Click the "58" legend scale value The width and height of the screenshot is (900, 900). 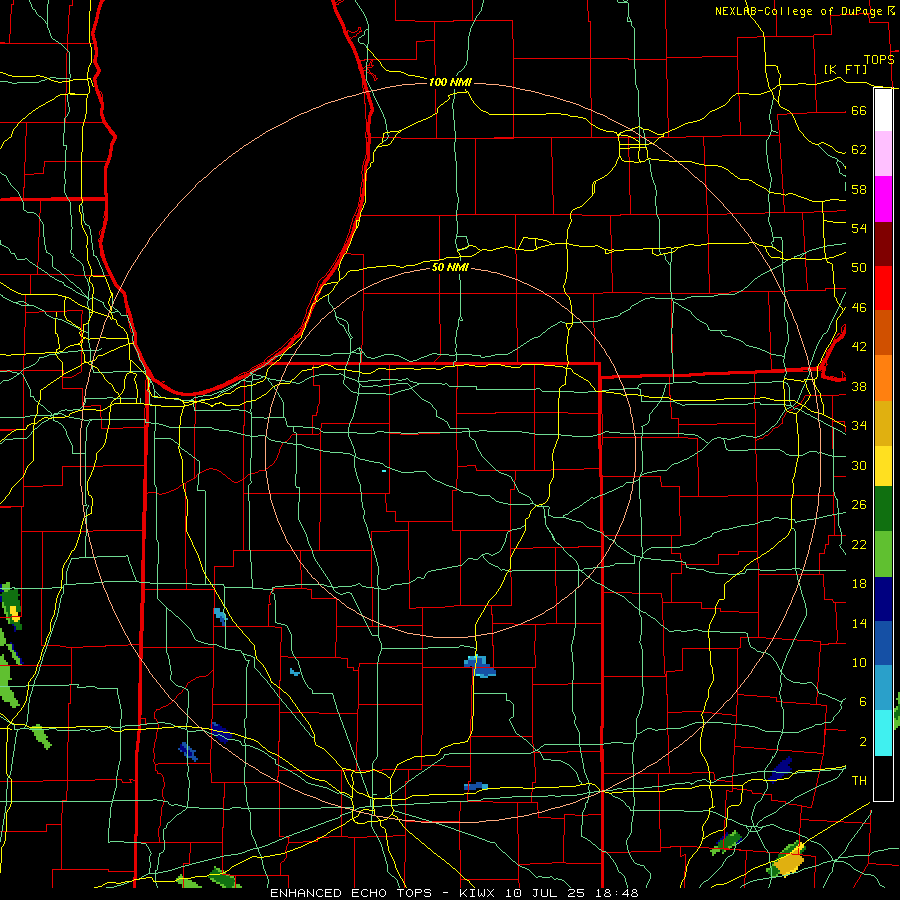coord(859,189)
